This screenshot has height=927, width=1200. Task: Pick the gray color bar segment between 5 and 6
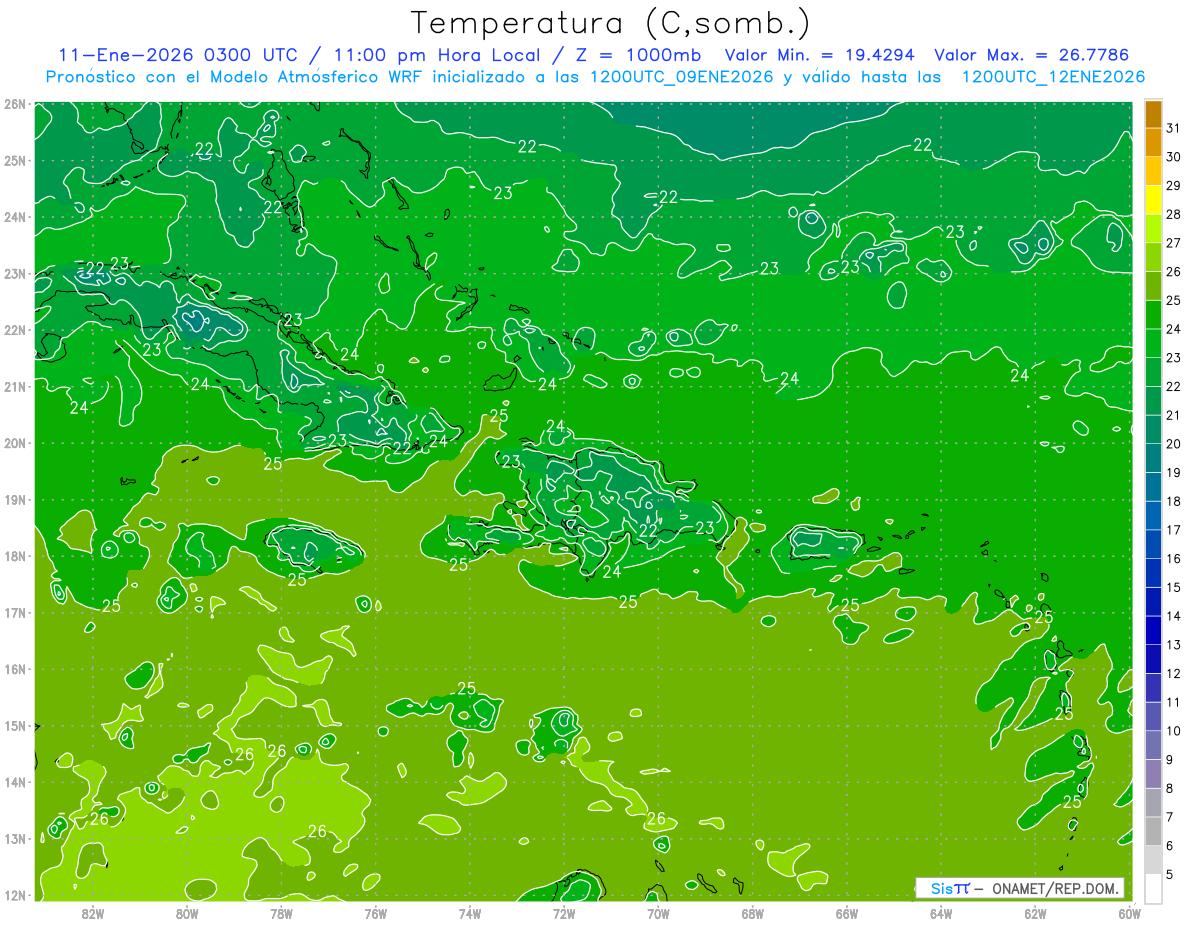[x=1153, y=860]
